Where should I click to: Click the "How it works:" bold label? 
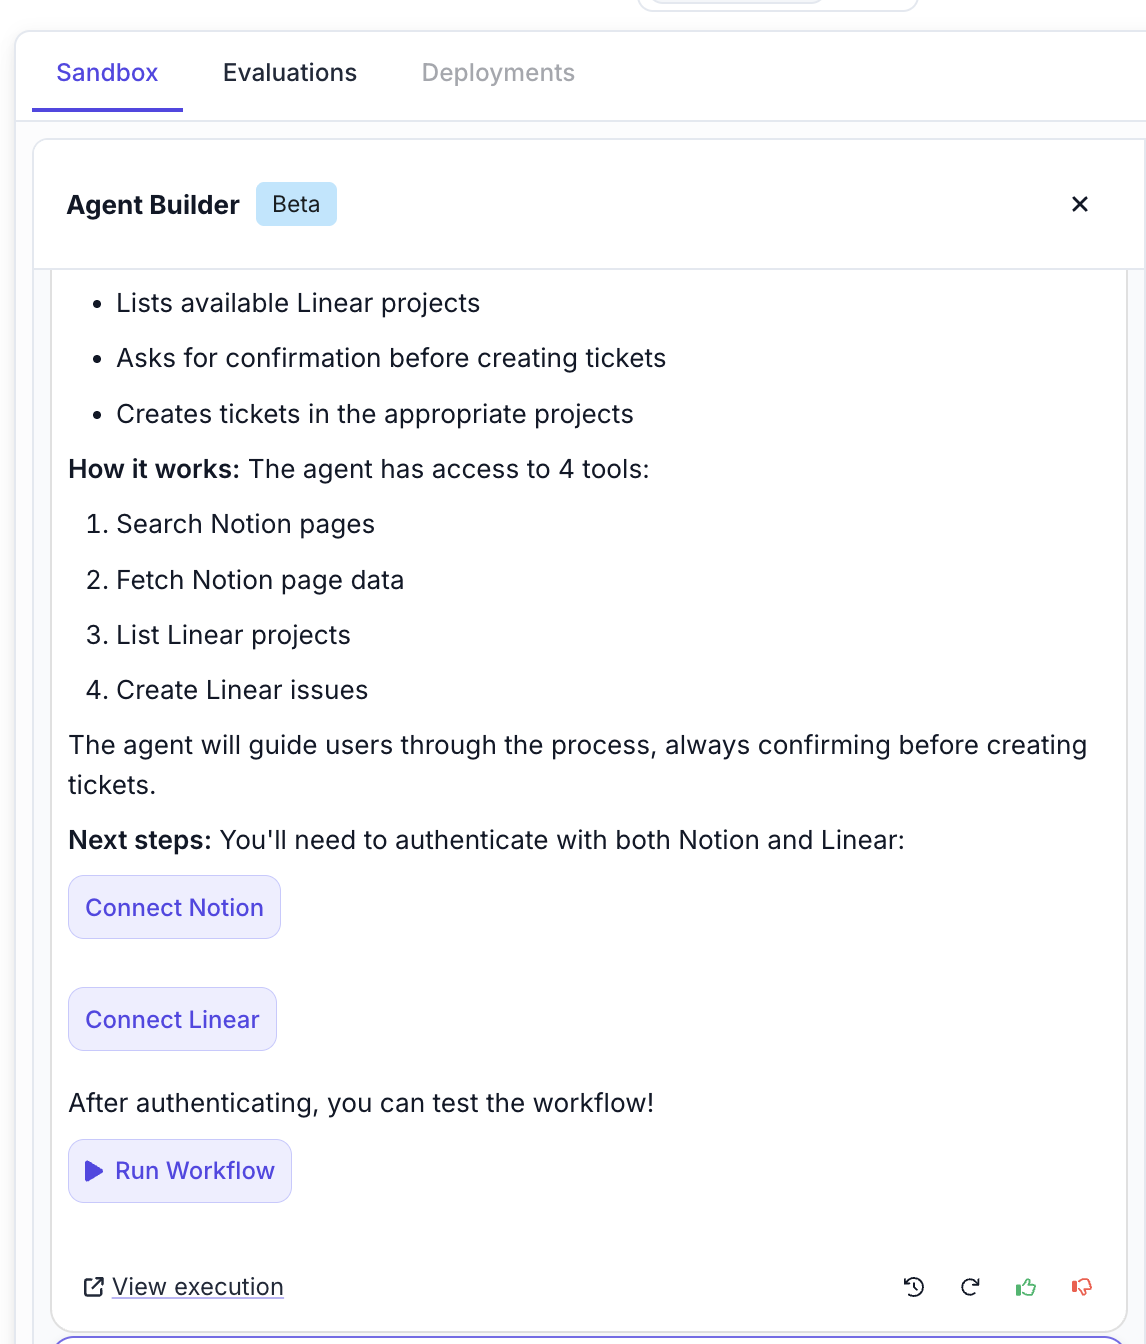154,469
